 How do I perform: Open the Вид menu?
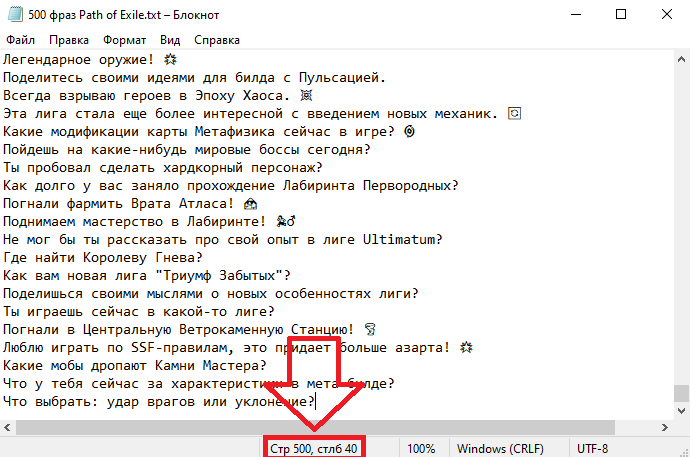[170, 40]
